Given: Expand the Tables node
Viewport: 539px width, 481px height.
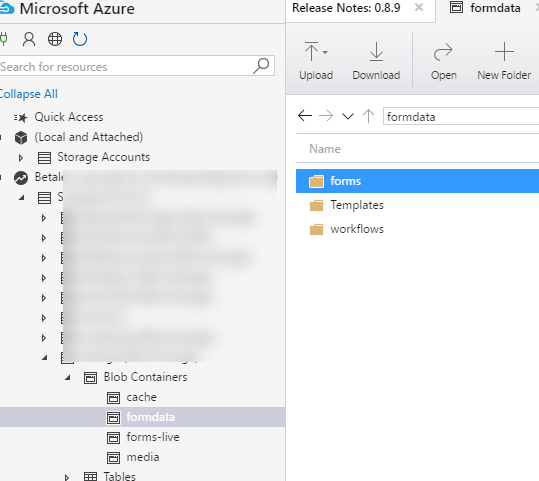Looking at the screenshot, I should pyautogui.click(x=67, y=477).
